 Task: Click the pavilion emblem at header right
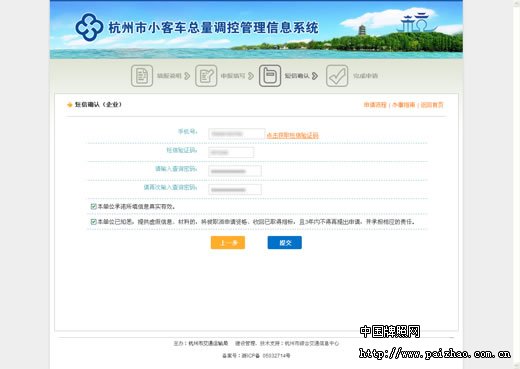(416, 23)
